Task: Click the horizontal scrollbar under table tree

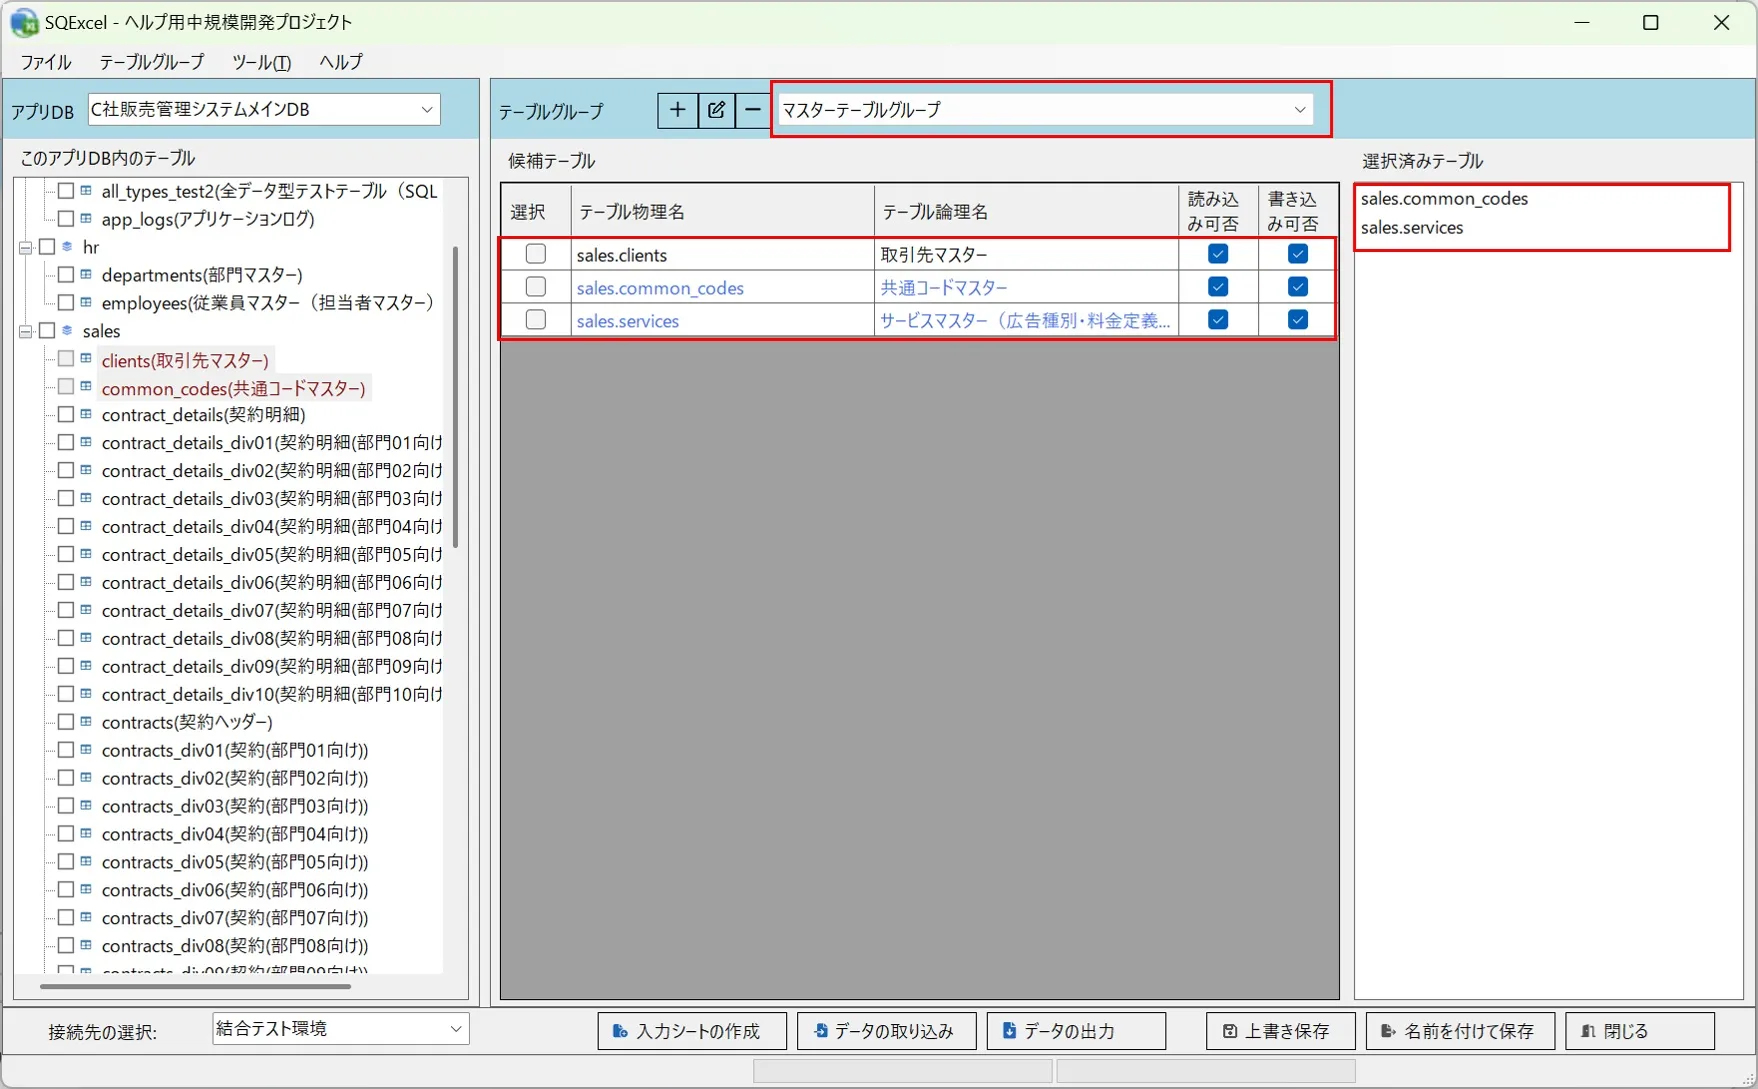Action: (x=195, y=986)
